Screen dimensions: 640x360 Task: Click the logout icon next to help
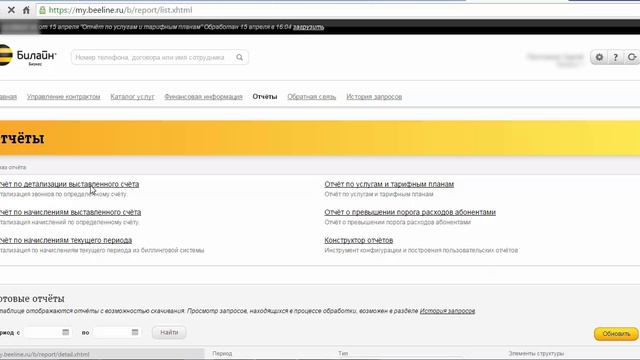[x=631, y=58]
